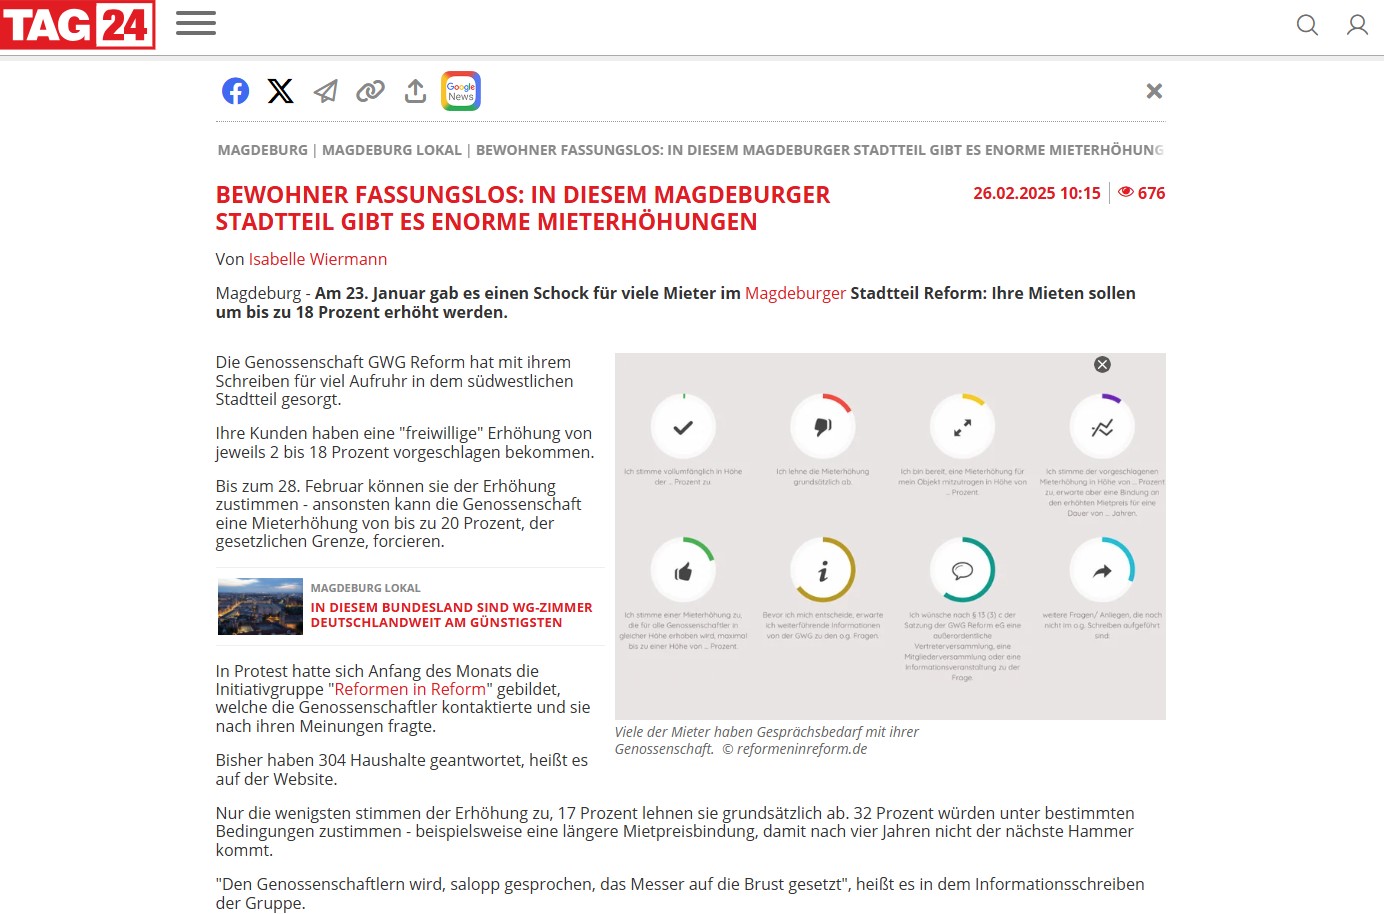
Task: Click the info survey circle icon
Action: pyautogui.click(x=823, y=571)
